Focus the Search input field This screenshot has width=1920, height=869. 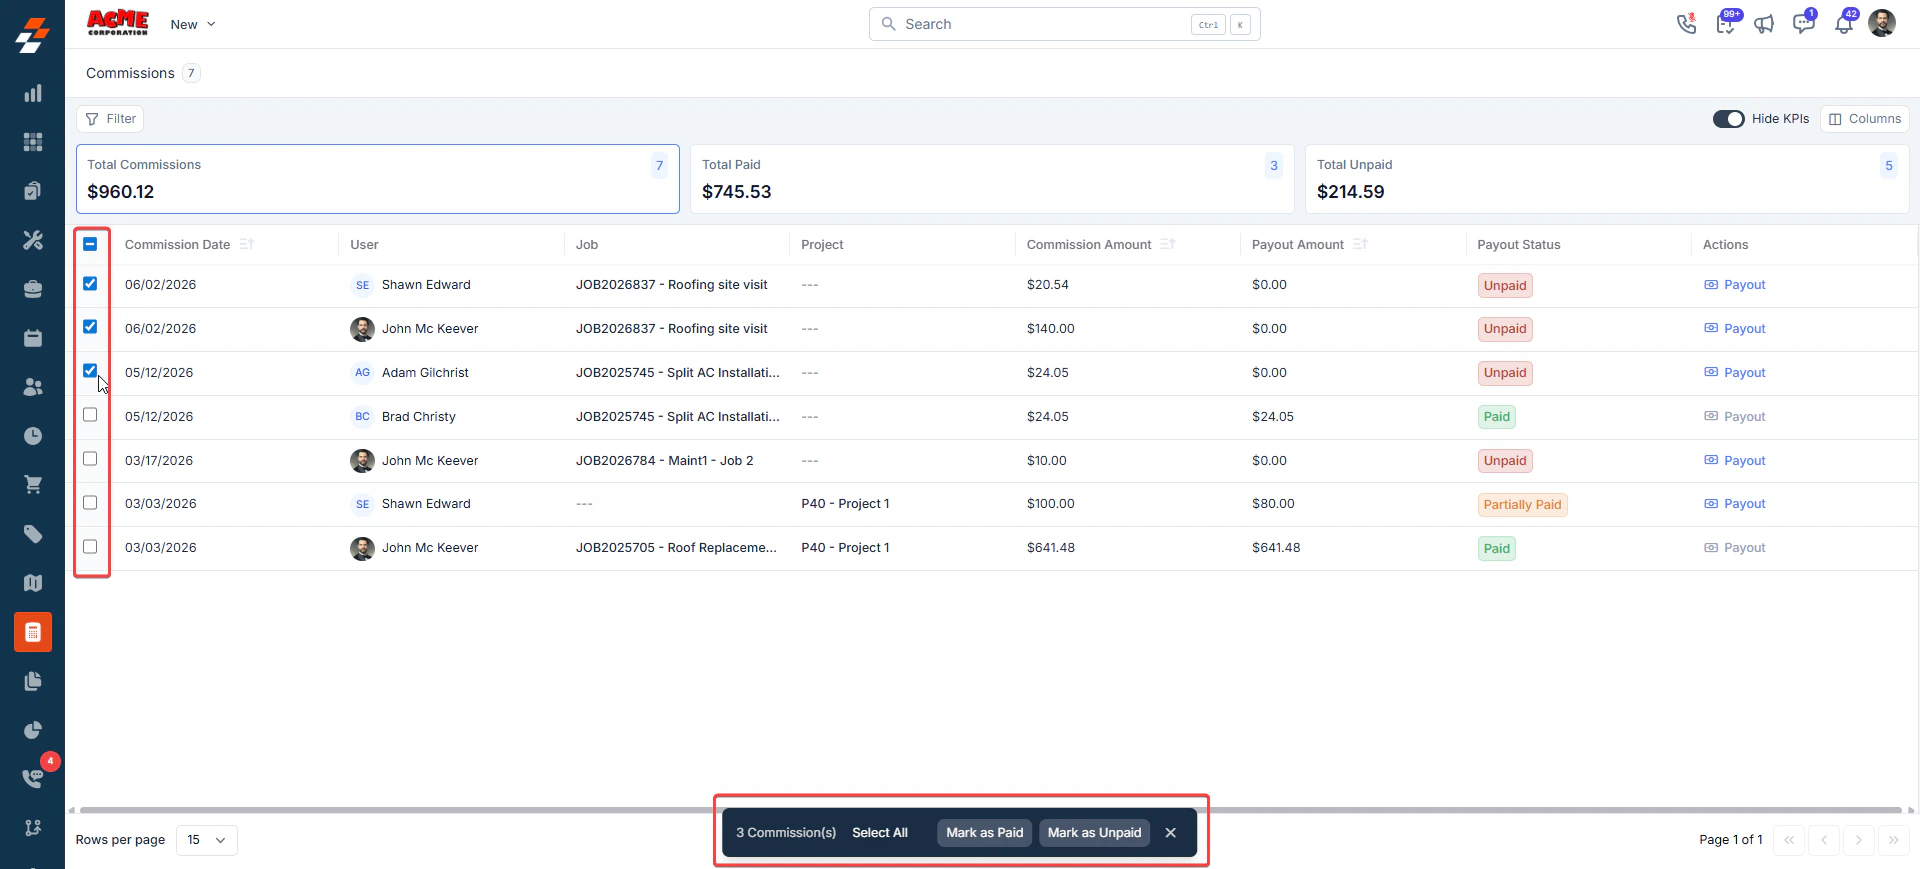point(1065,24)
